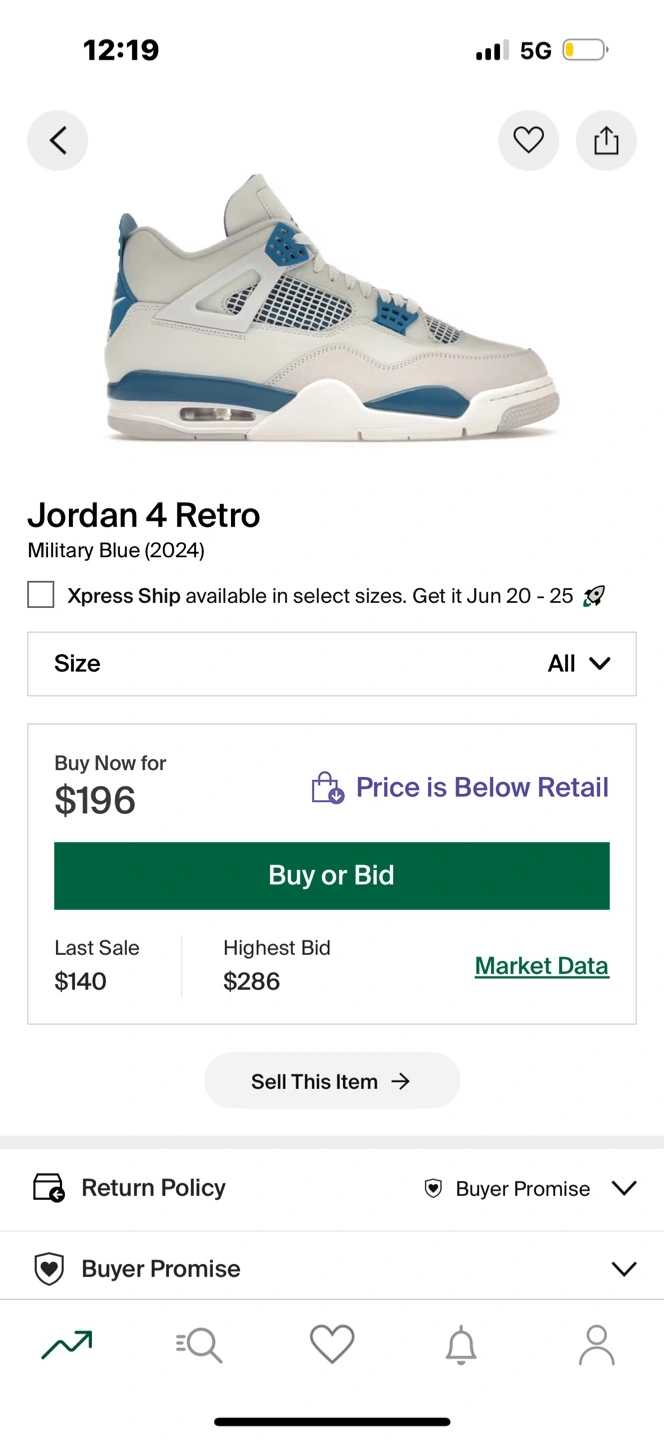Tap the Jordan 4 Retro product image
Viewport: 664px width, 1440px height.
click(x=332, y=310)
